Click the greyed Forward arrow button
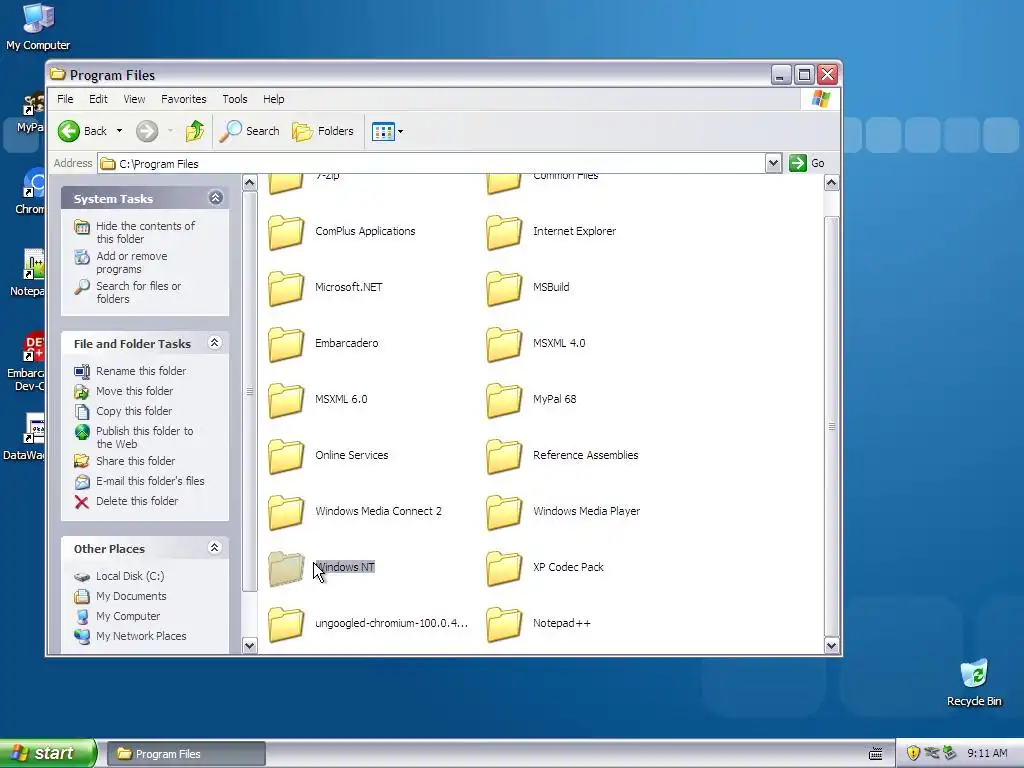The width and height of the screenshot is (1024, 768). tap(147, 131)
